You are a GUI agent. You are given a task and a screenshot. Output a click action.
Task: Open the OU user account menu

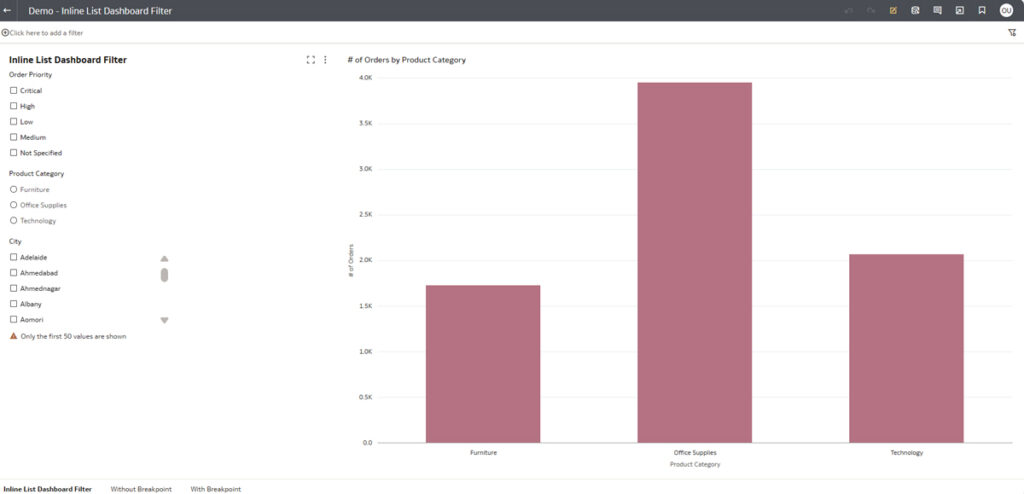coord(1006,10)
